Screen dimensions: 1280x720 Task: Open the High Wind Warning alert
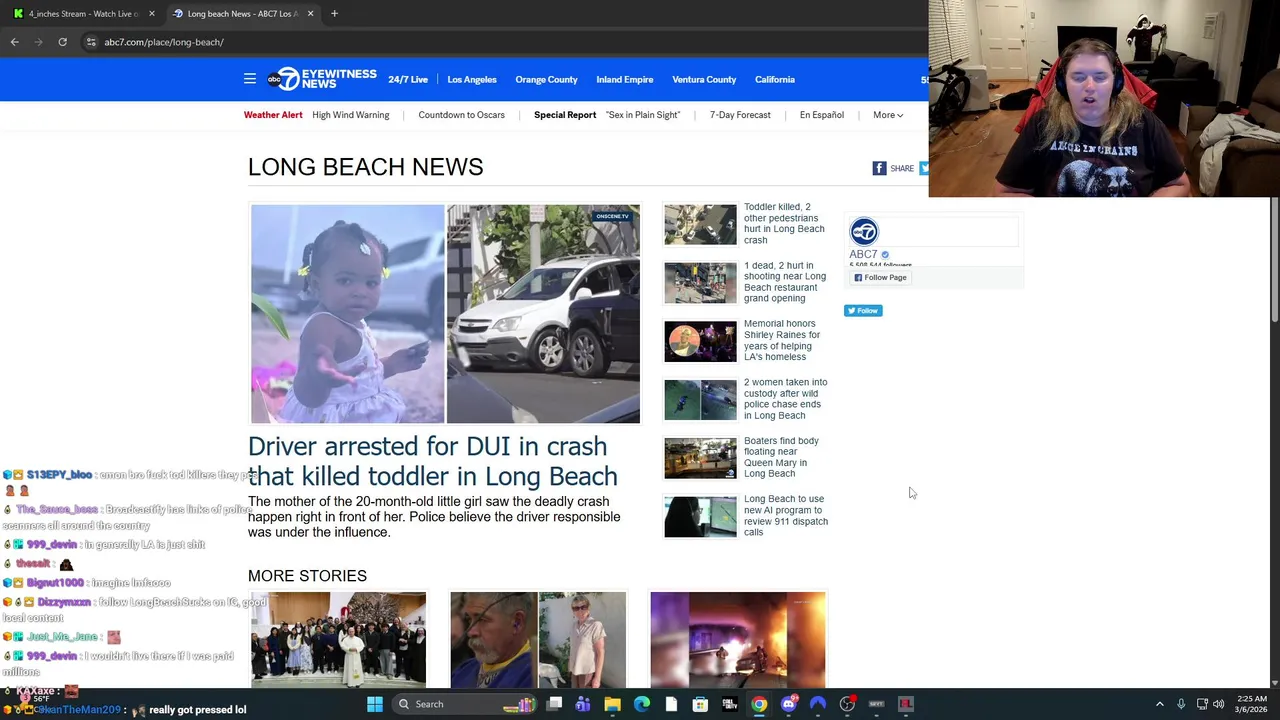[350, 115]
